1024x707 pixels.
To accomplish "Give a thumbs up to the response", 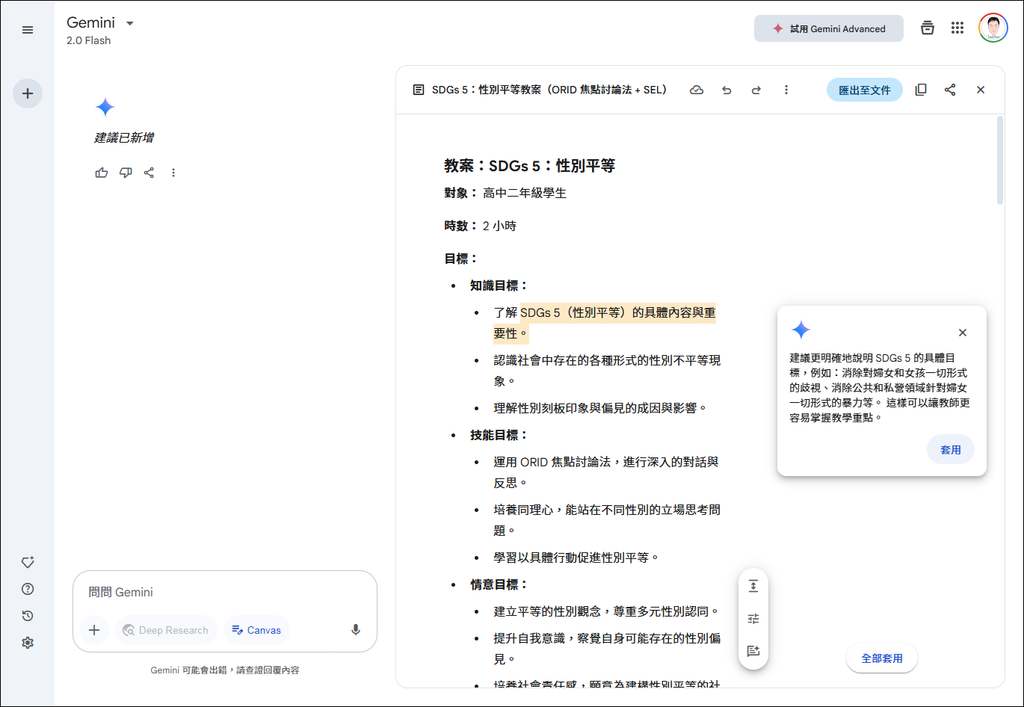I will (101, 172).
